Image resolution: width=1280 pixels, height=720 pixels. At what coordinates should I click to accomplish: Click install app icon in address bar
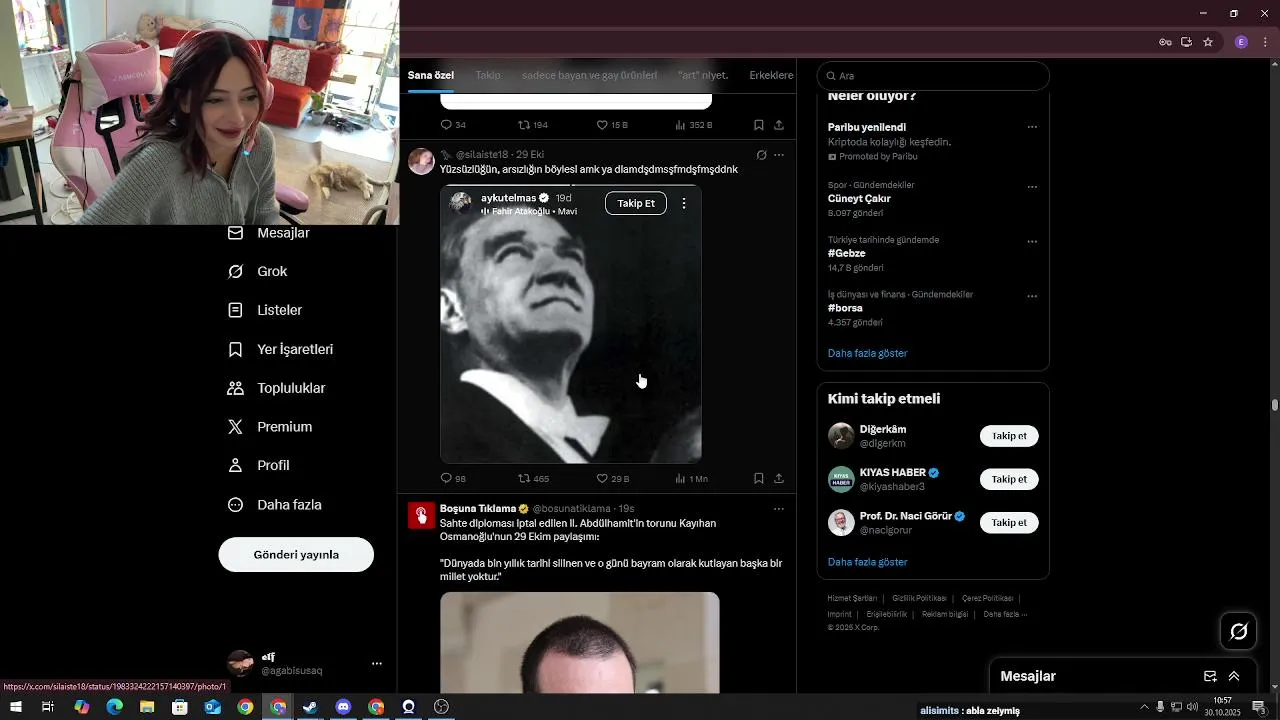click(x=1186, y=42)
